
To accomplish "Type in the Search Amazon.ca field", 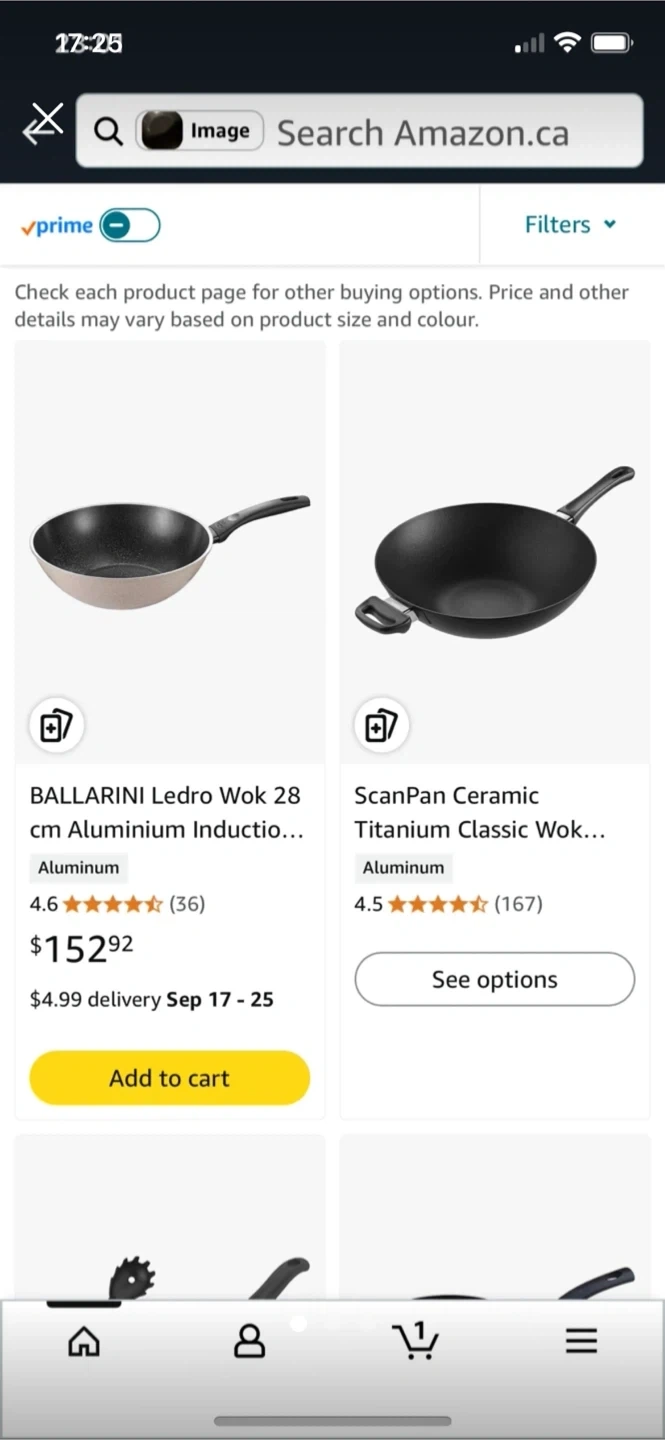I will coord(440,132).
